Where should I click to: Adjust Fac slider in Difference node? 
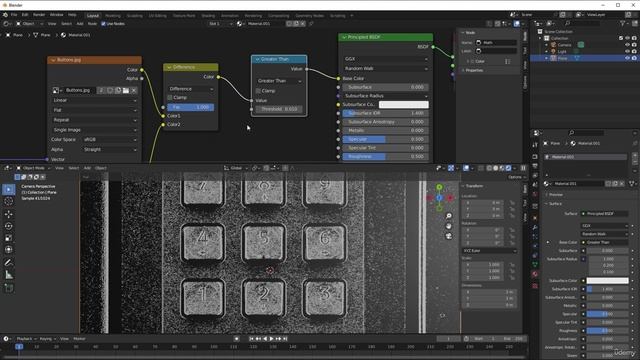(x=191, y=107)
